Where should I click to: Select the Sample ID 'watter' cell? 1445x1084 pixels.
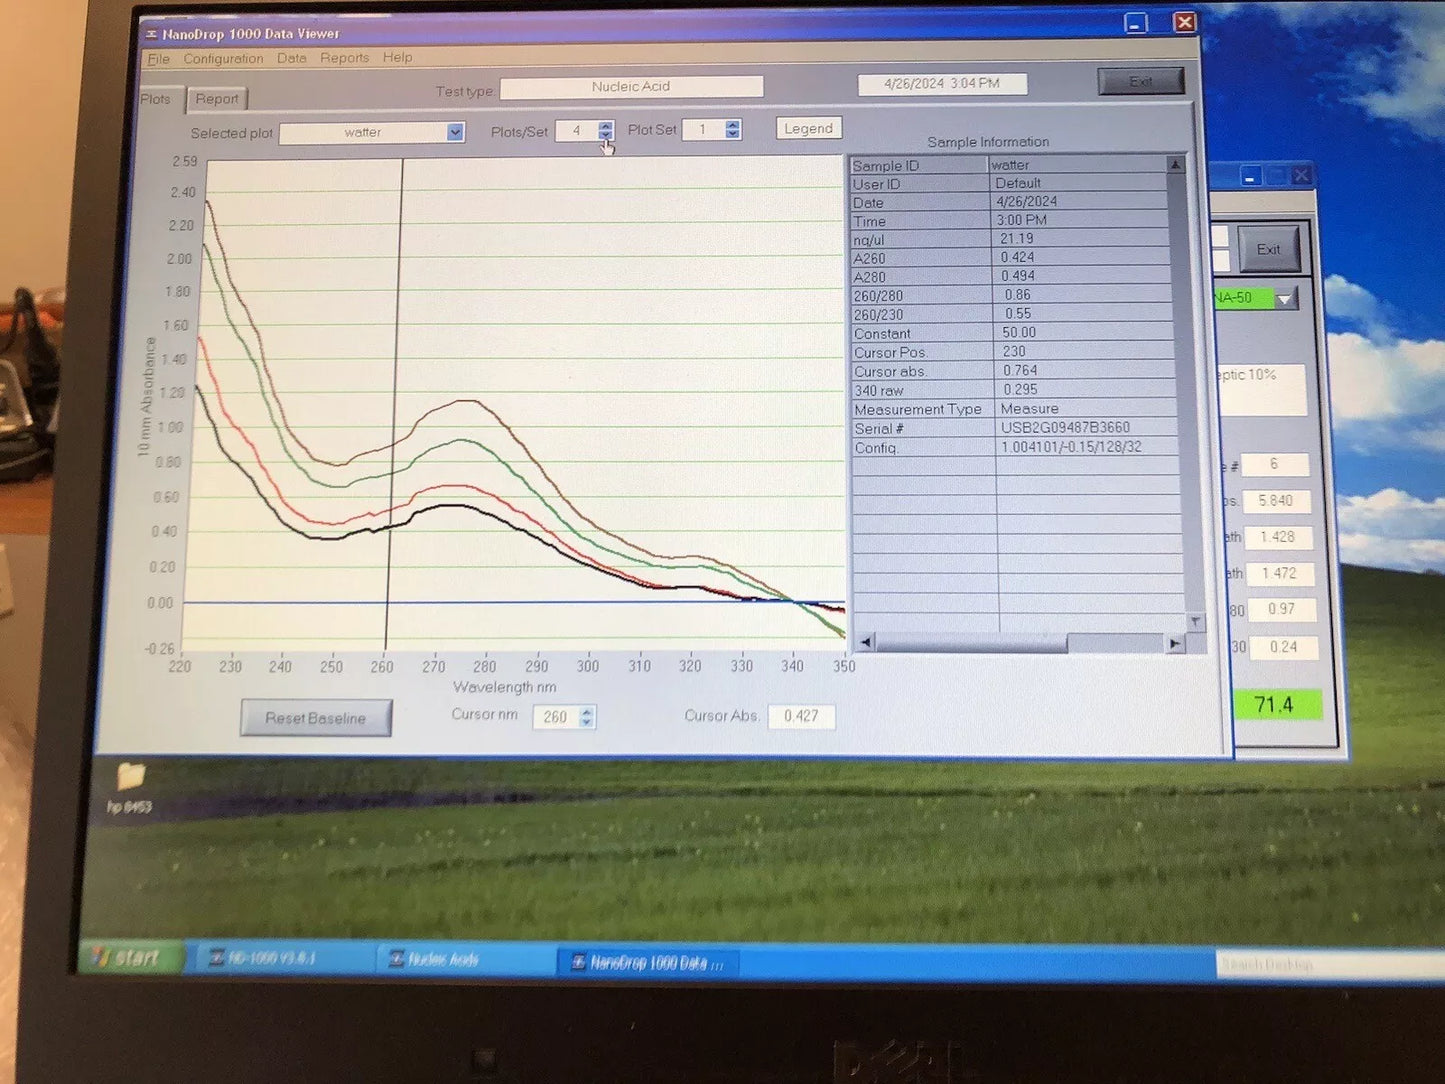click(1078, 165)
